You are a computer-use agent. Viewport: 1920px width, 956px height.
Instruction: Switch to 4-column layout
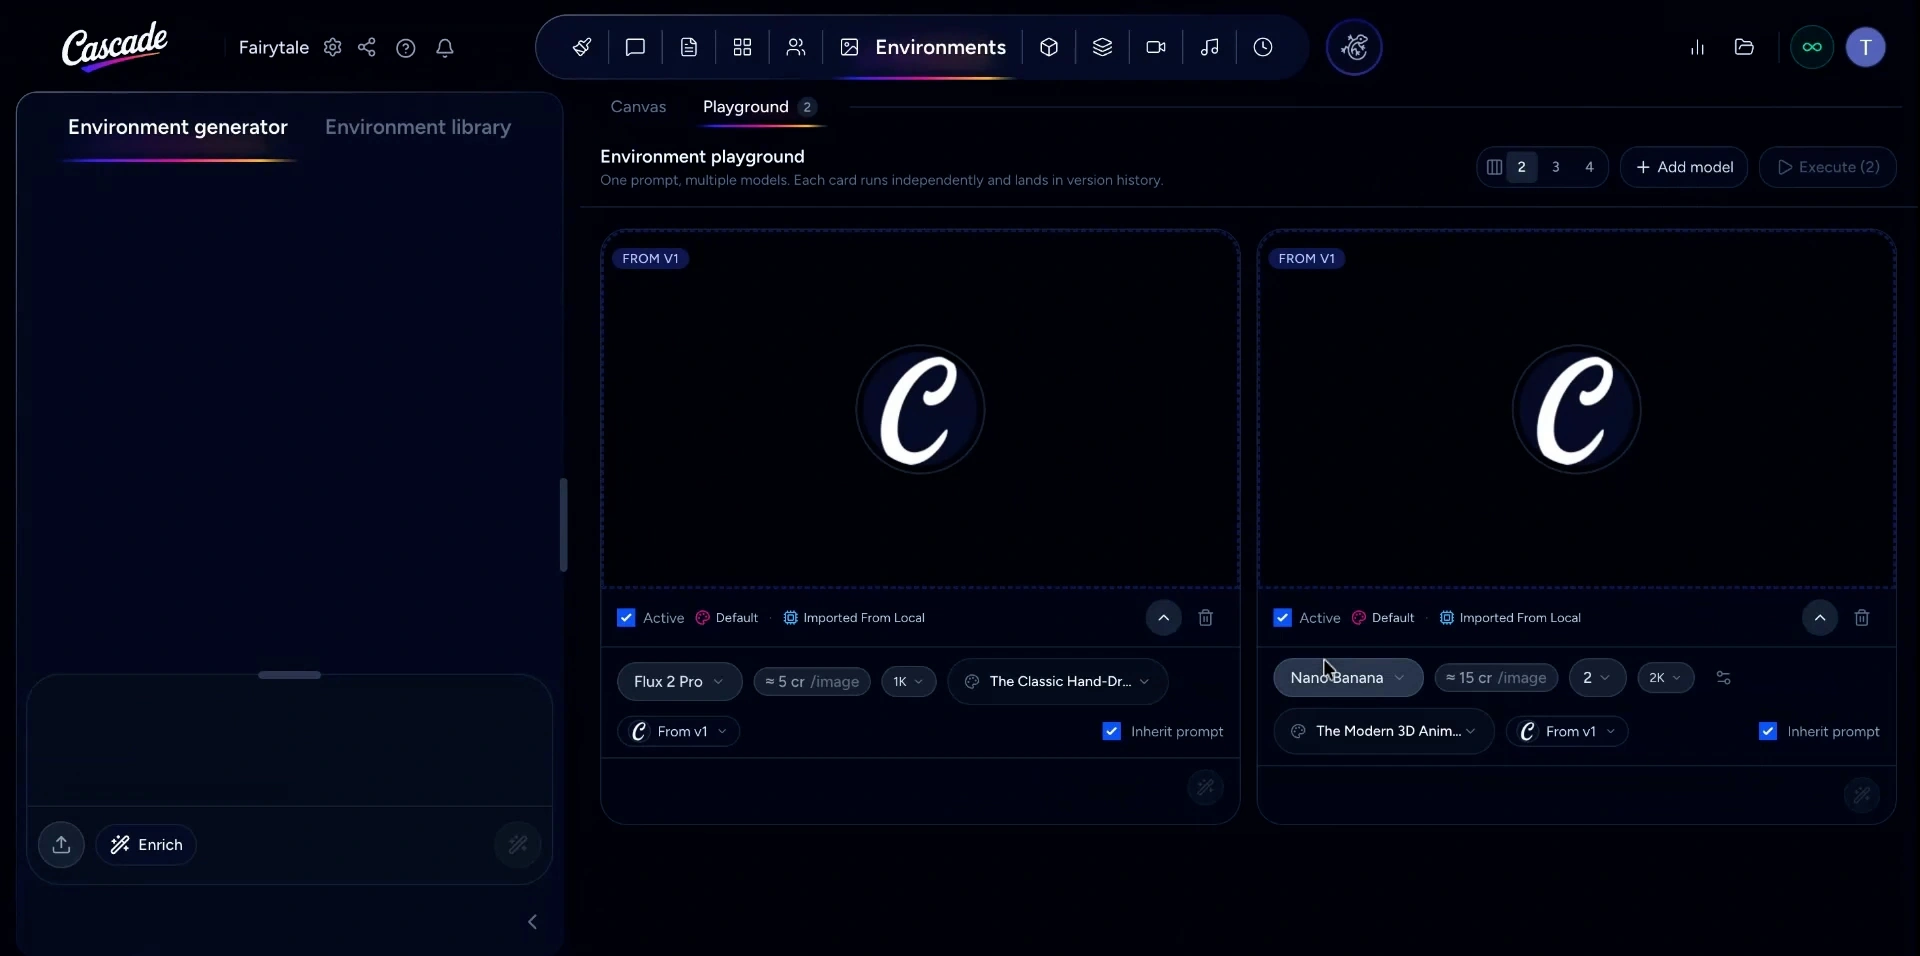(1590, 167)
